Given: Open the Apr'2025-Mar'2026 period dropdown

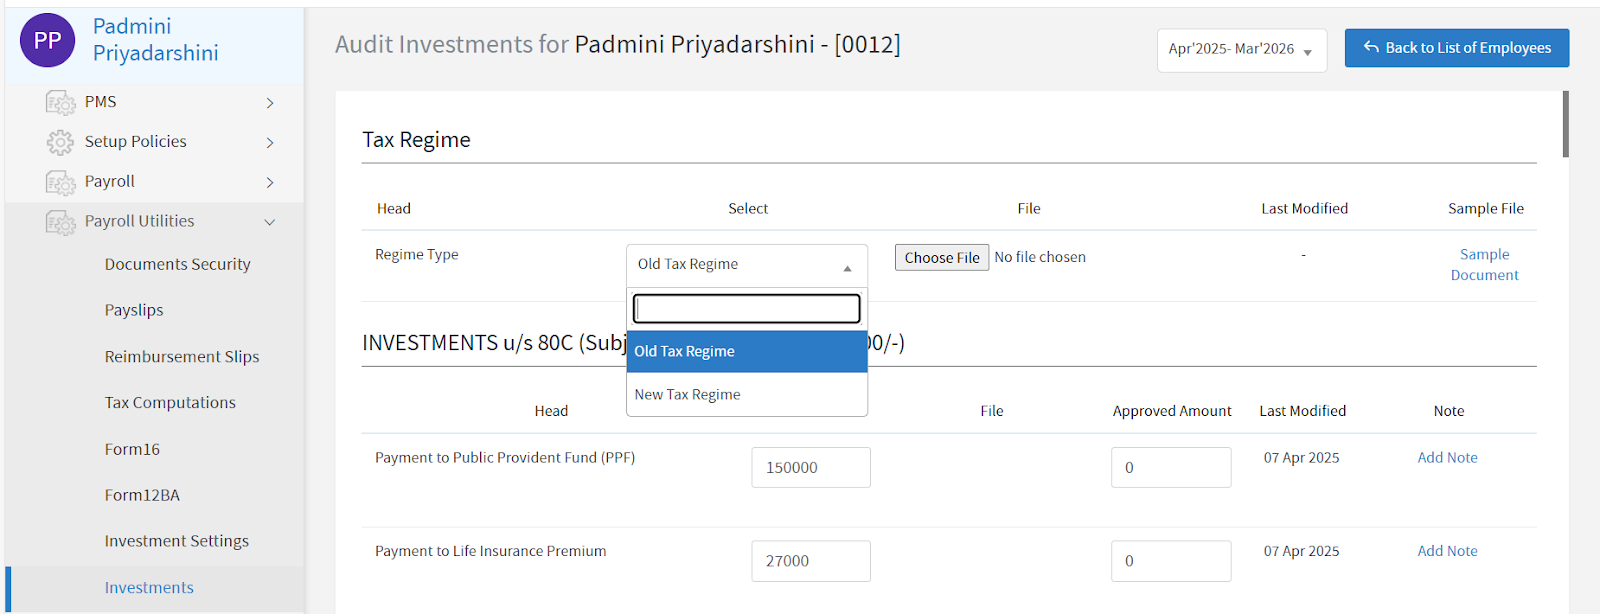Looking at the screenshot, I should click(1240, 50).
